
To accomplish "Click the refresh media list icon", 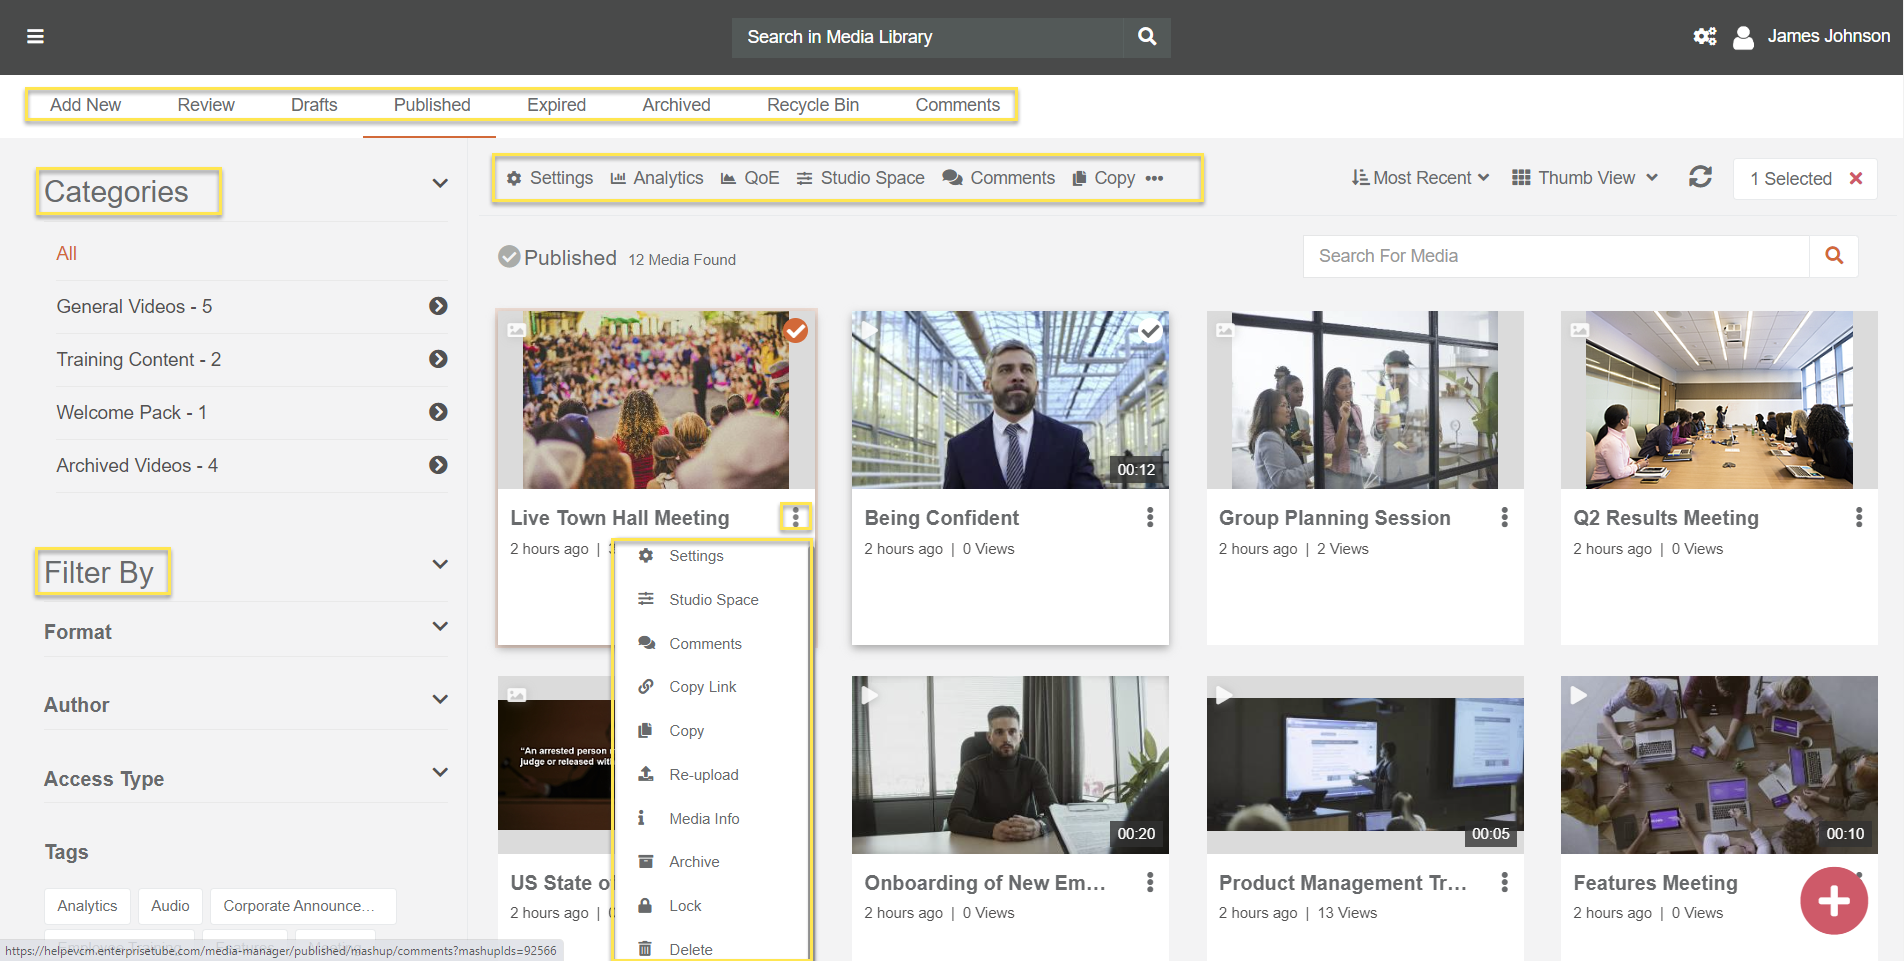I will coord(1700,178).
